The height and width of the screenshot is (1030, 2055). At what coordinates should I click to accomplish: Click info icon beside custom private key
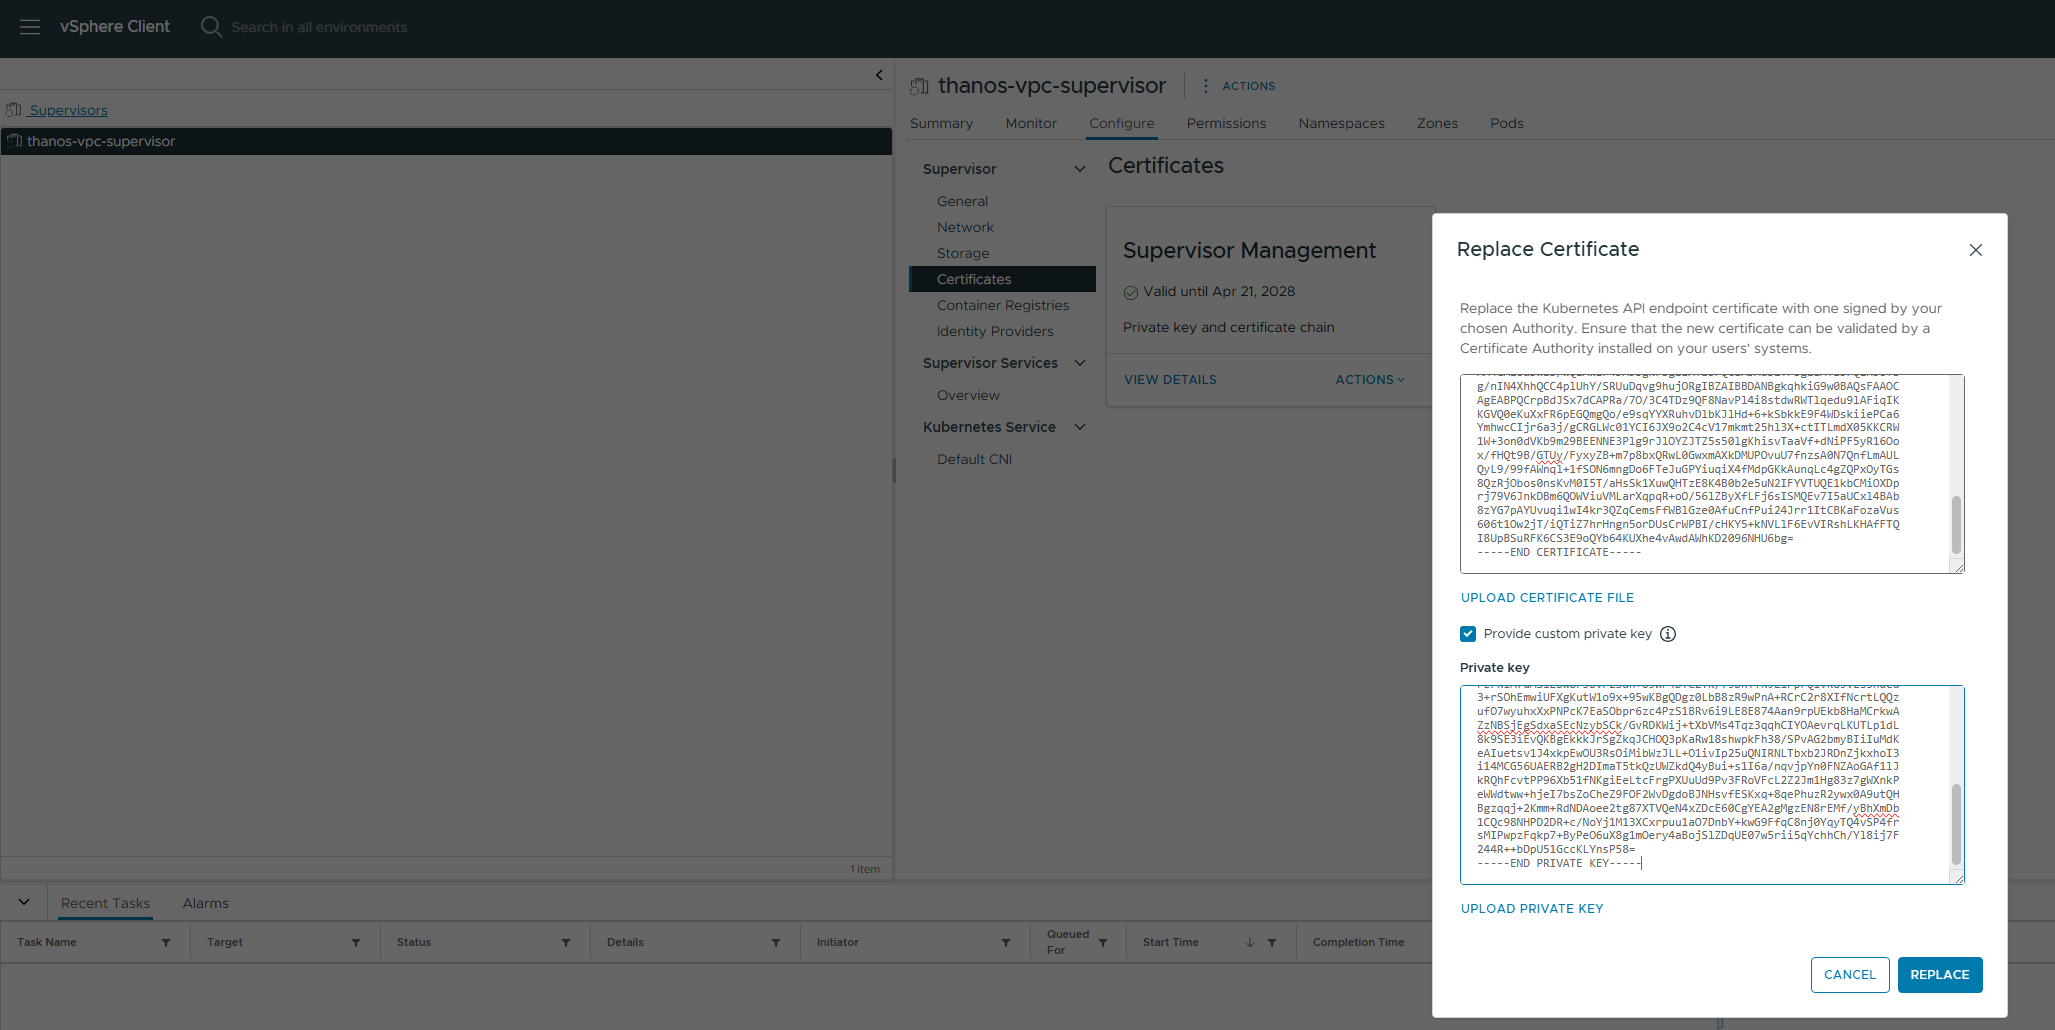pos(1668,634)
